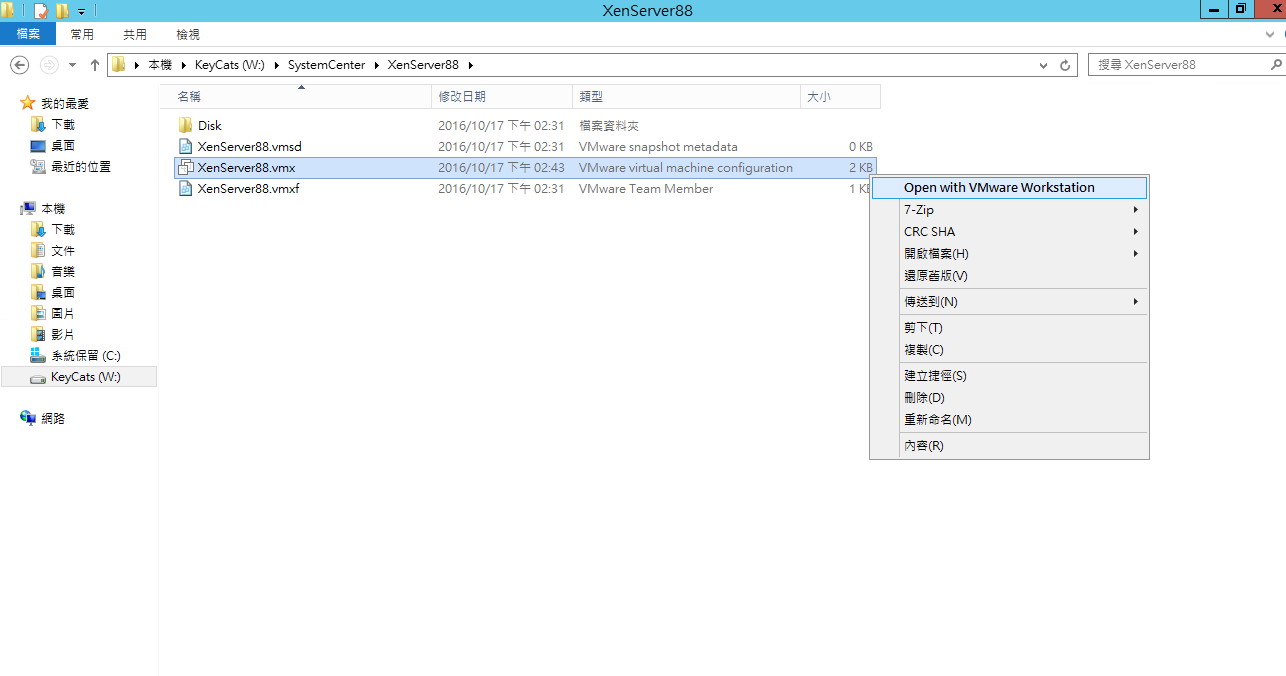Click the chevron after XenServer88 in address bar

(469, 65)
